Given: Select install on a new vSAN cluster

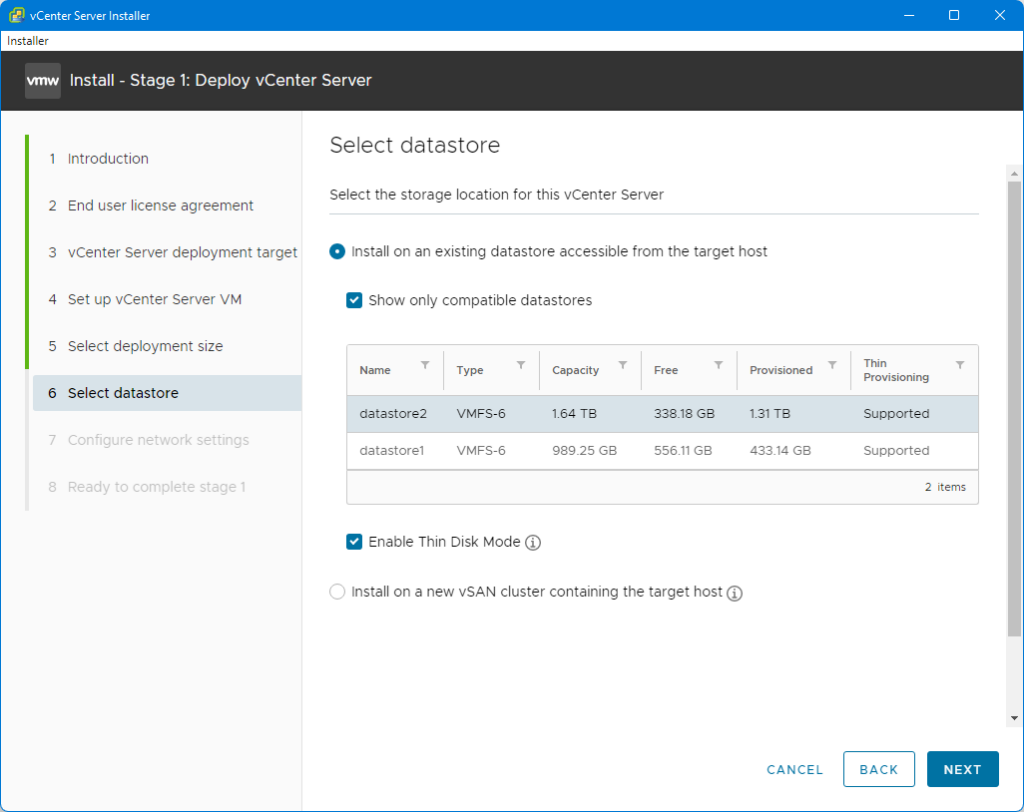Looking at the screenshot, I should [x=337, y=592].
